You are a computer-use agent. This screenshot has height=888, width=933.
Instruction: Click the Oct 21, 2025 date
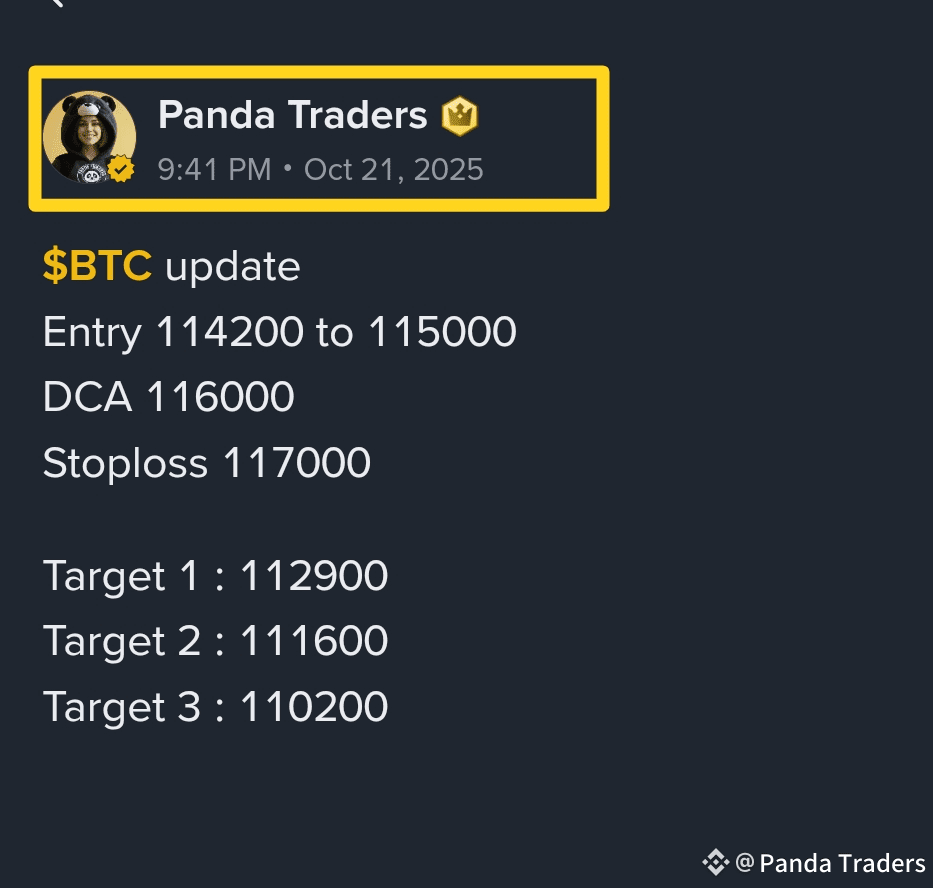393,170
